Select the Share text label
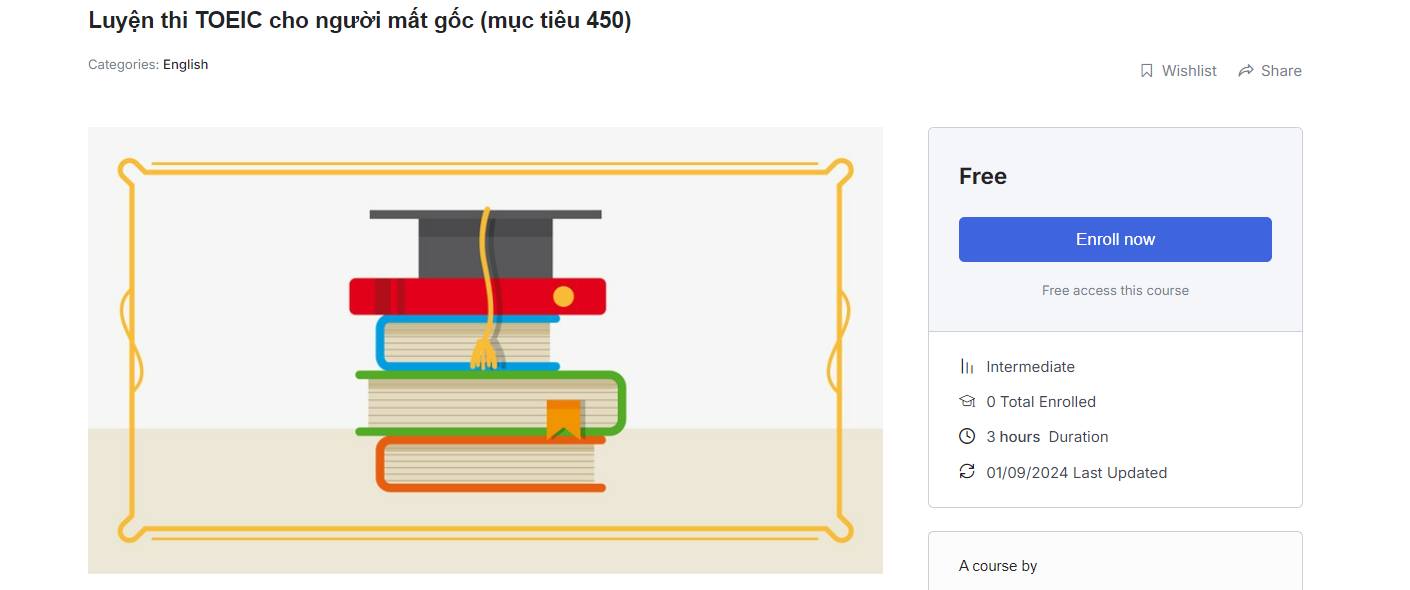The width and height of the screenshot is (1410, 590). click(1281, 71)
